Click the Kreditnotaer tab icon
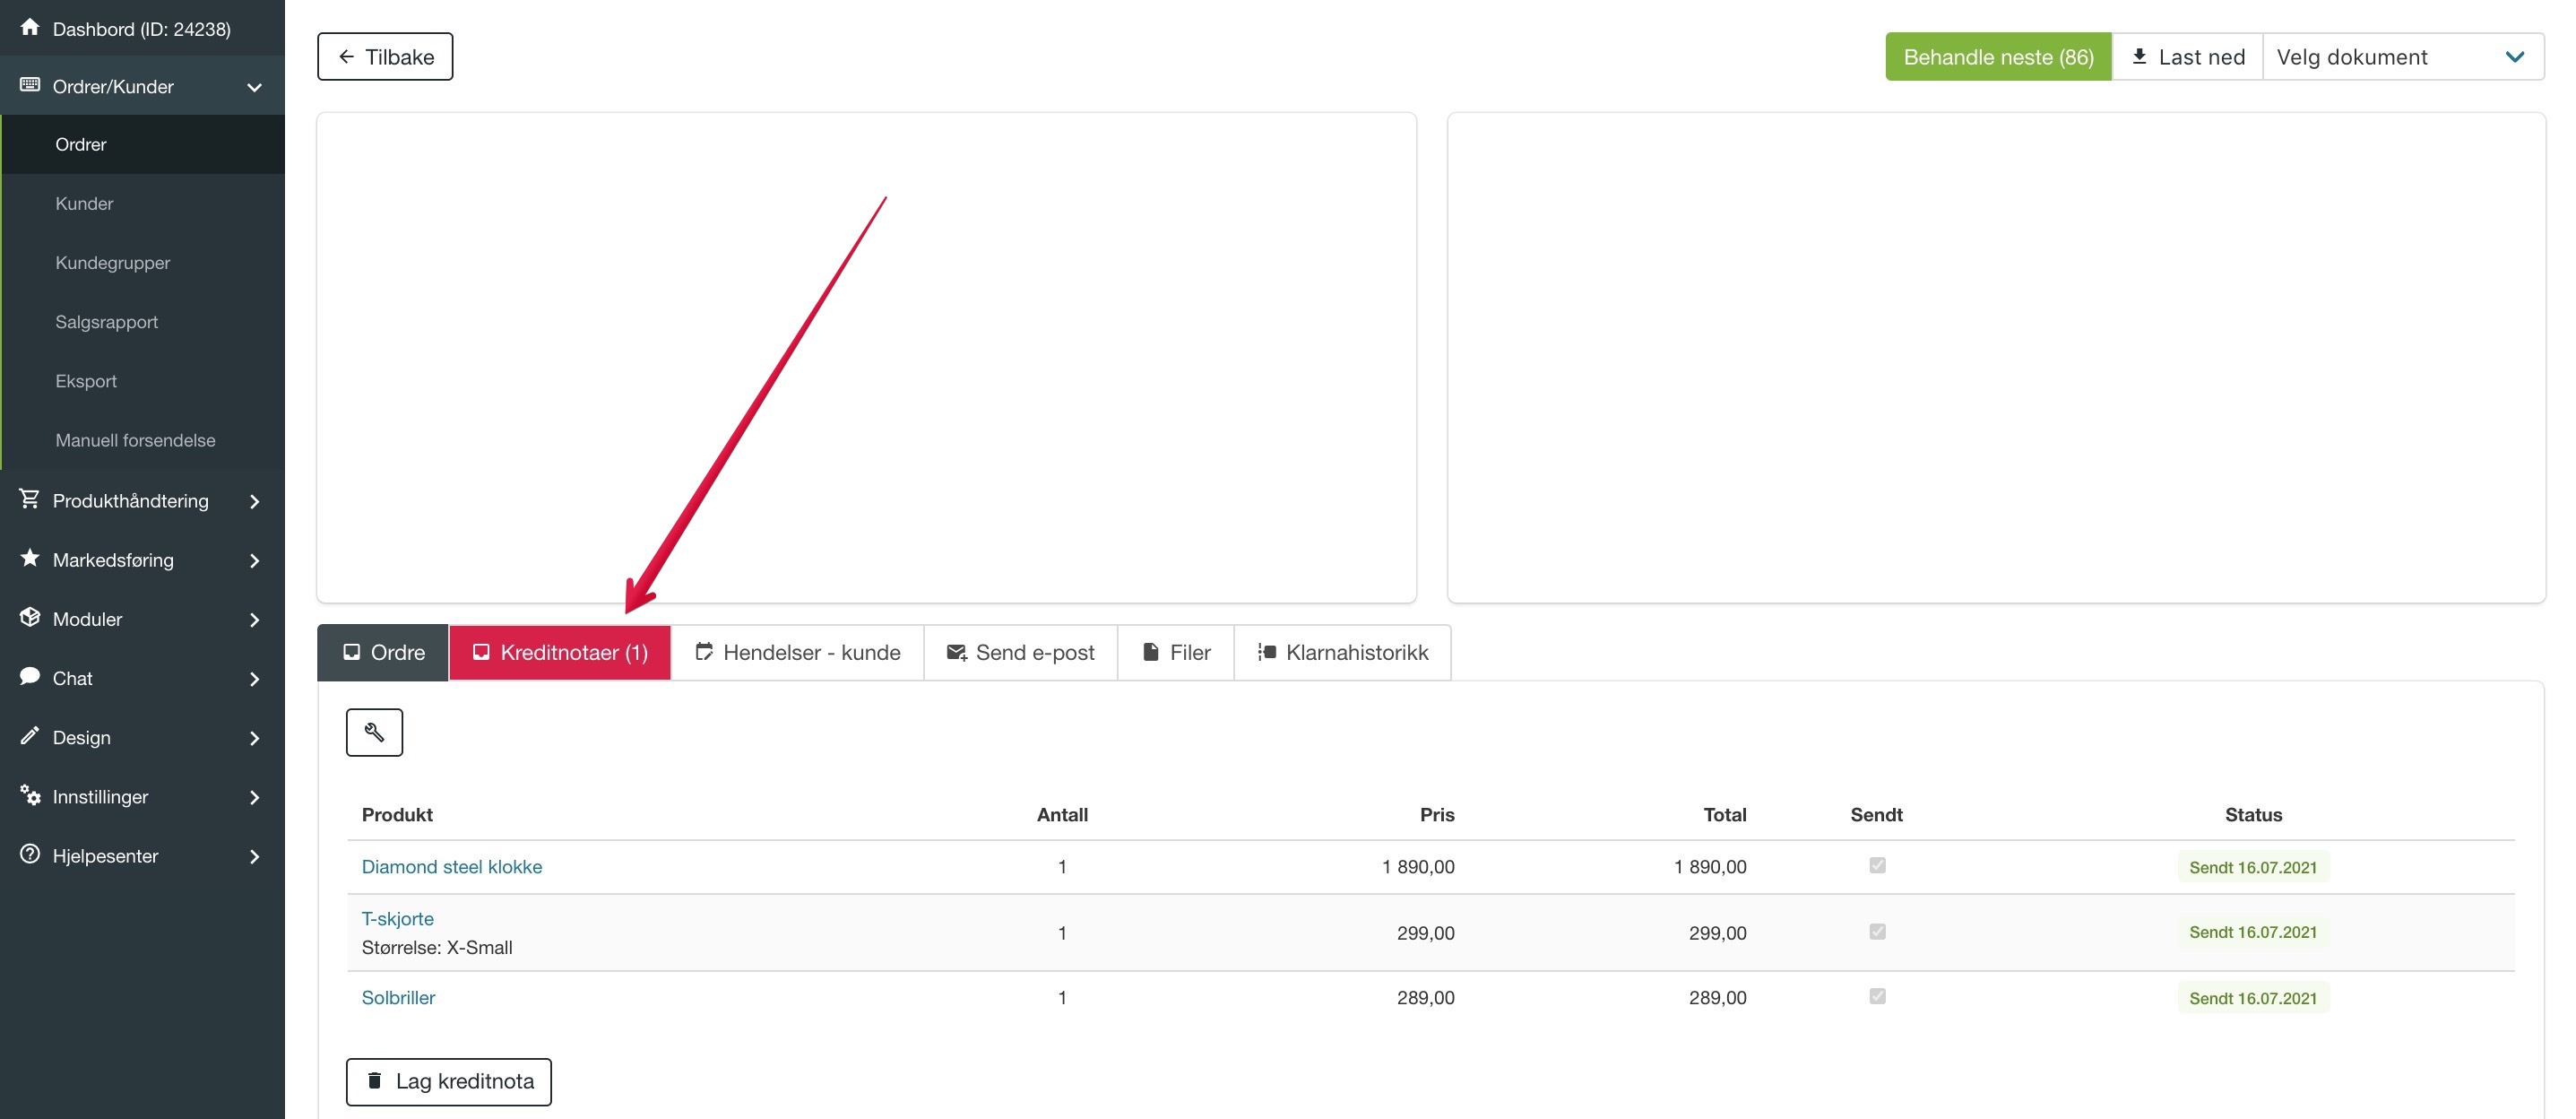The height and width of the screenshot is (1119, 2576). [481, 652]
